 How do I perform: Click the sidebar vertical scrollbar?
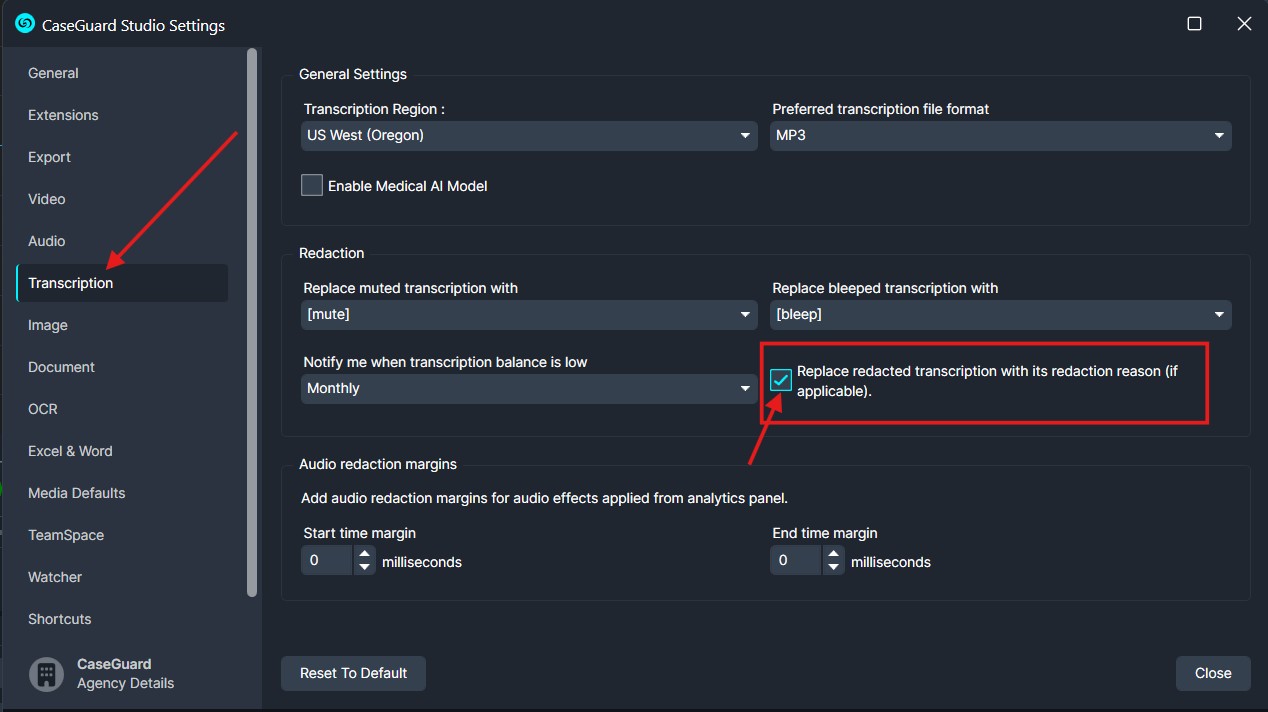(252, 320)
